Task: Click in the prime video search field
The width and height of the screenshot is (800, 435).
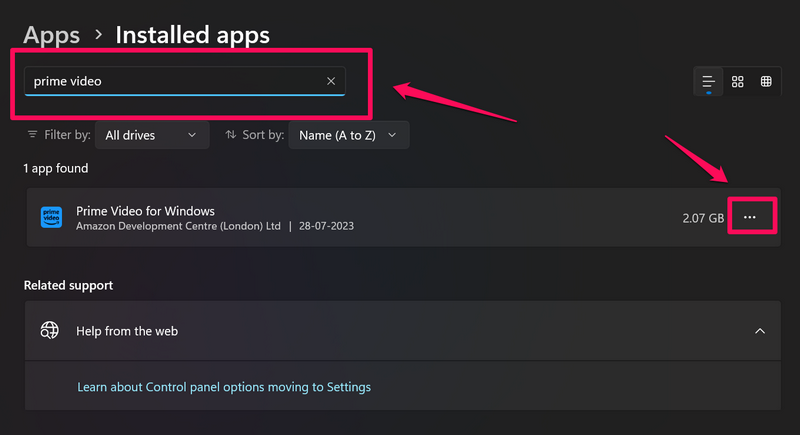Action: (x=185, y=81)
